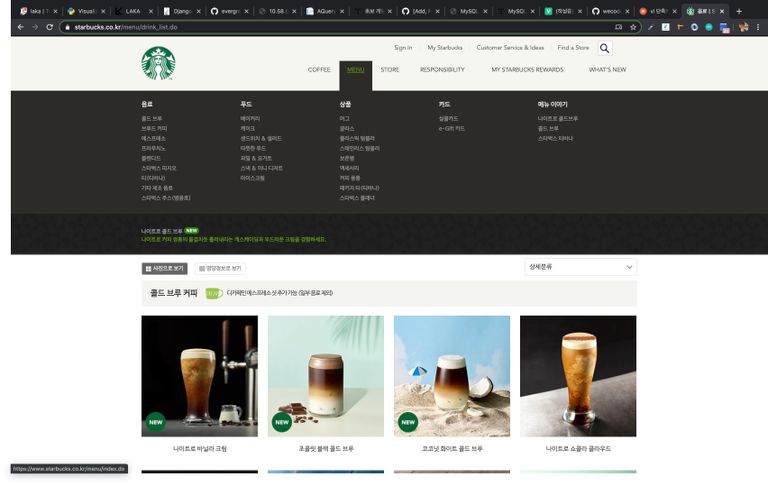Select 아이스크림 under 푸드

pos(253,178)
